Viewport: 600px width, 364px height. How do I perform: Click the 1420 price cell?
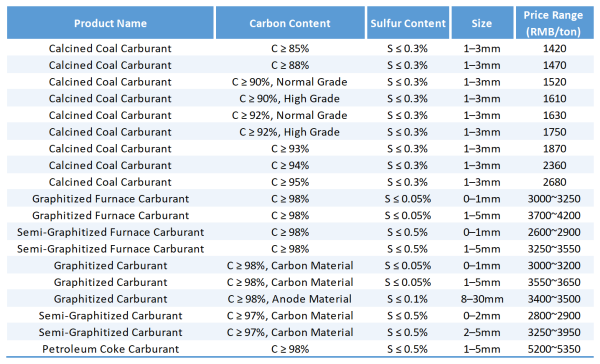point(554,49)
